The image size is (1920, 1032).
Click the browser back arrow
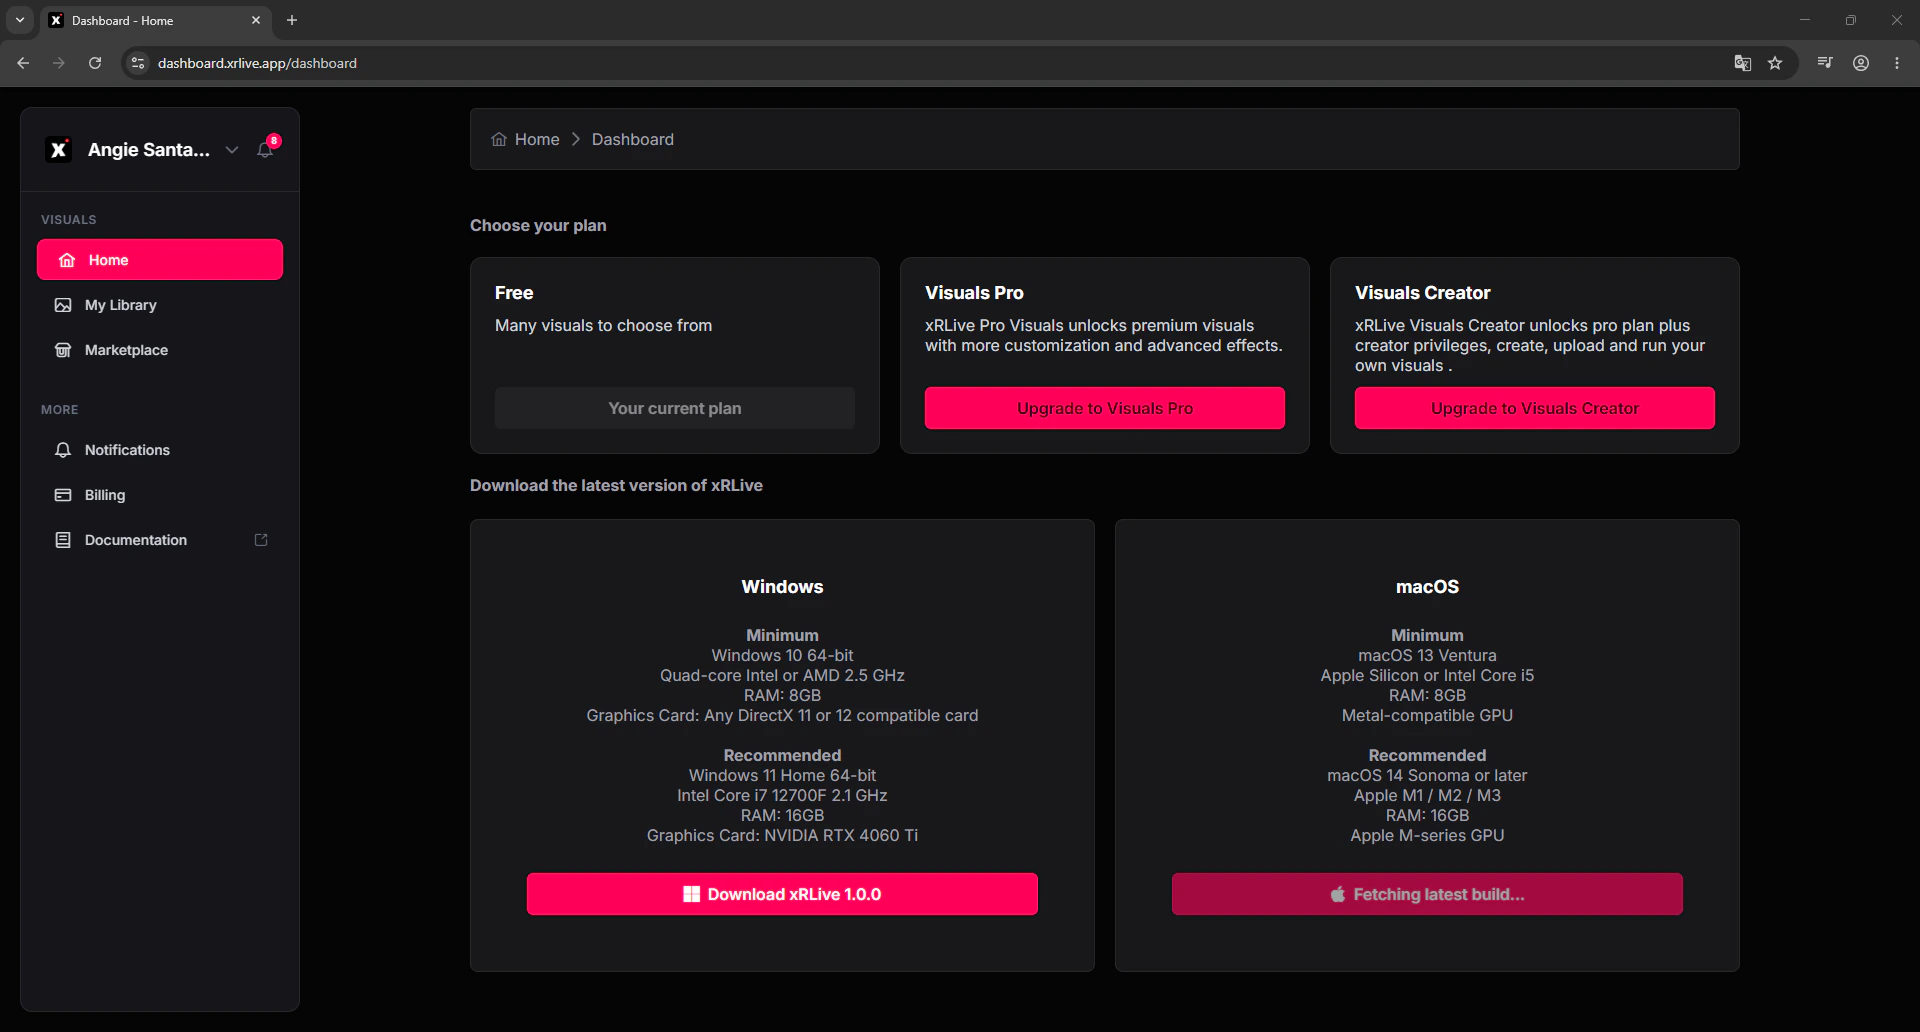click(23, 63)
